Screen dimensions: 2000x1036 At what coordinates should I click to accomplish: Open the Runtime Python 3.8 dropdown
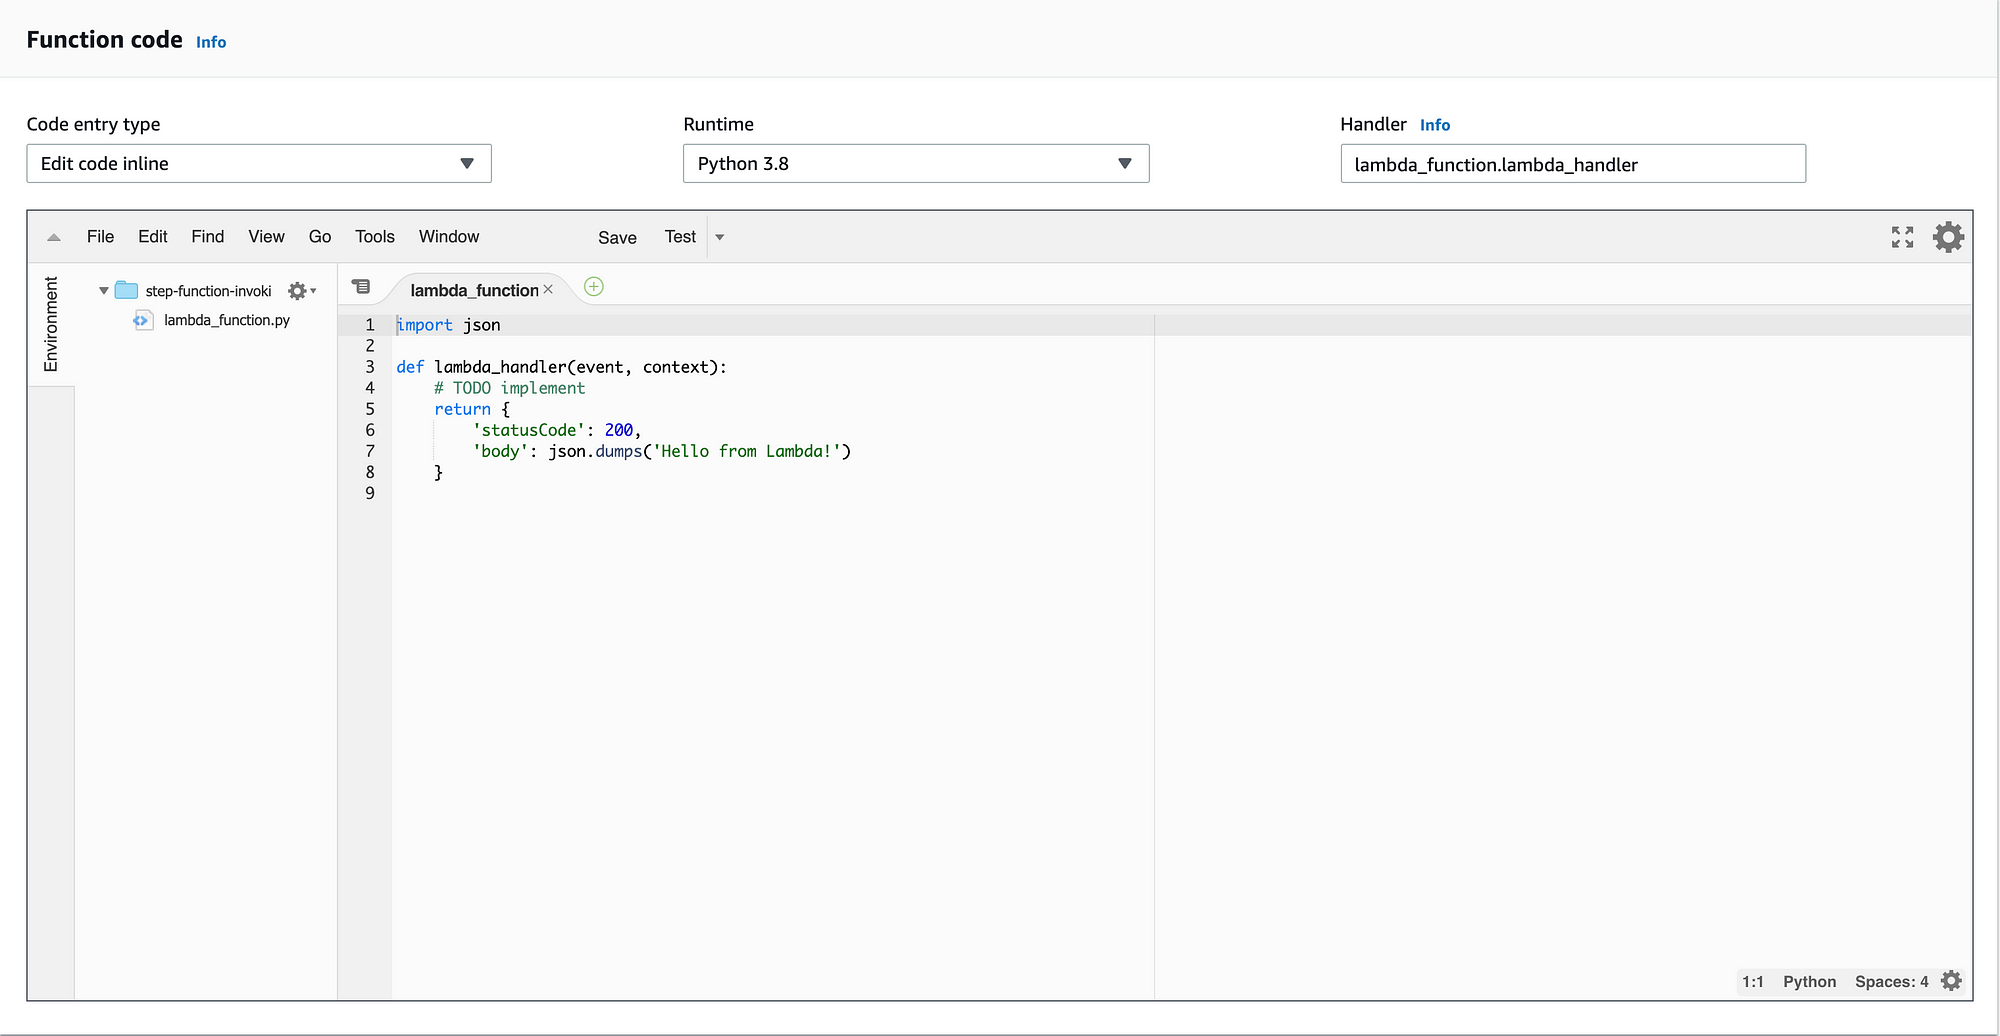(916, 163)
